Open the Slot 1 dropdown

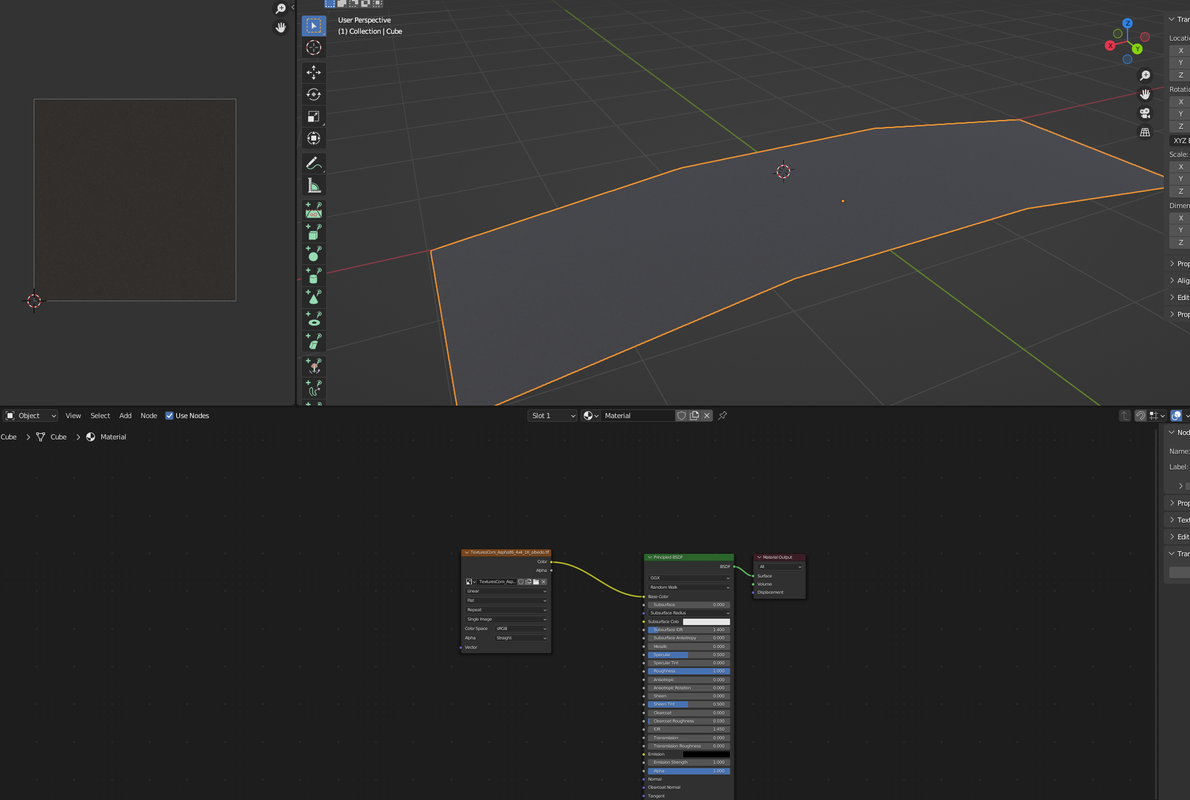click(552, 415)
